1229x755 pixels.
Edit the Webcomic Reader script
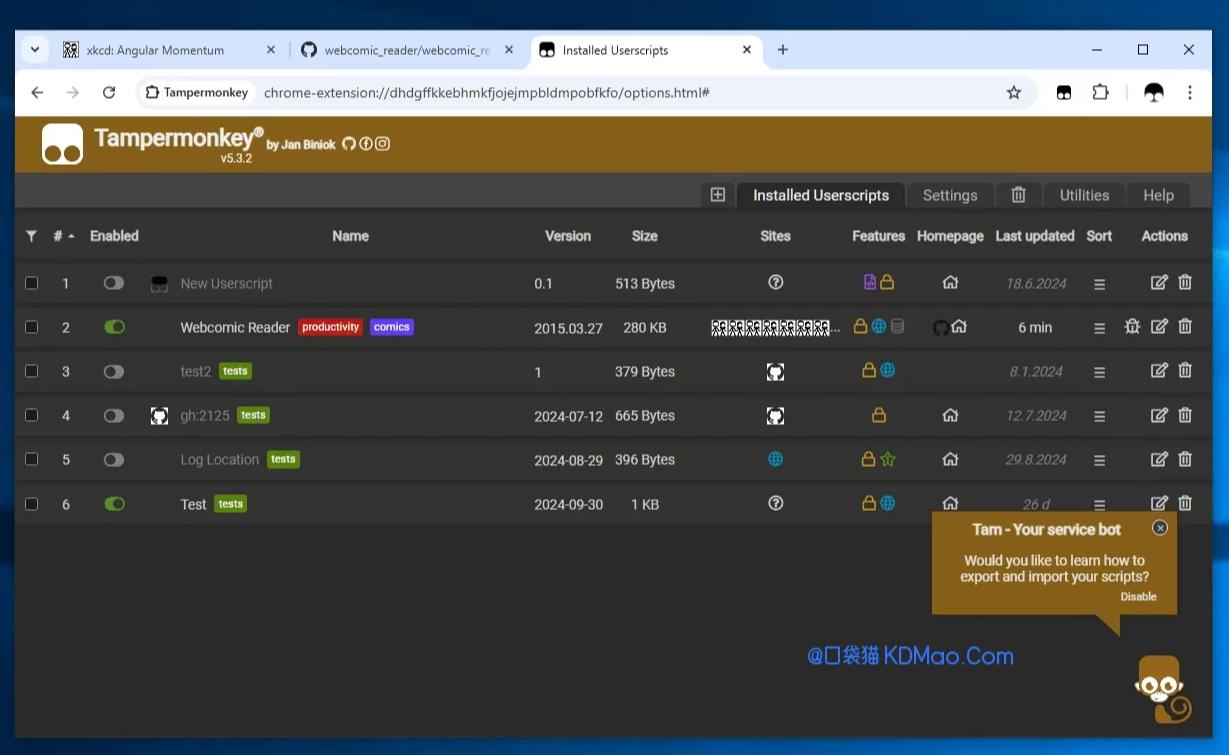[x=1159, y=326]
